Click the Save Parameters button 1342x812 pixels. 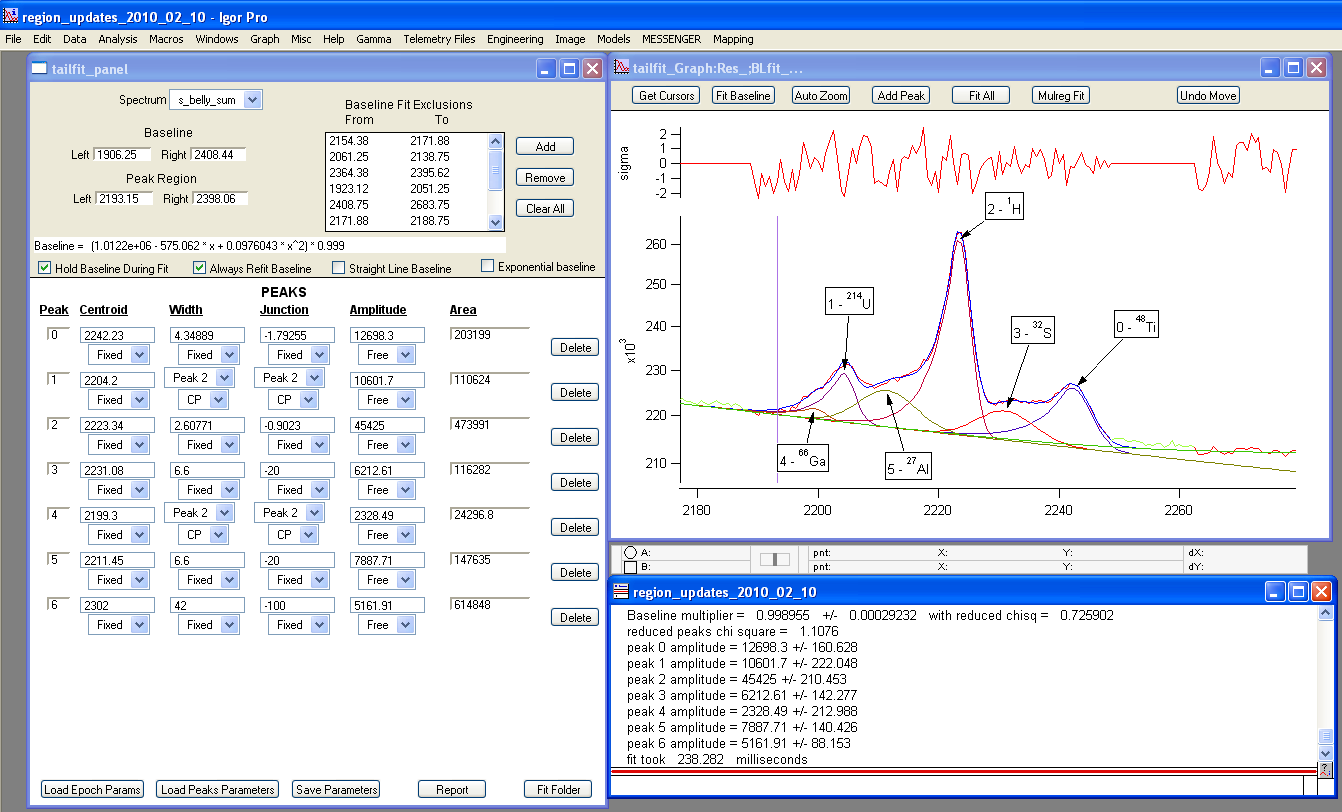[x=336, y=789]
